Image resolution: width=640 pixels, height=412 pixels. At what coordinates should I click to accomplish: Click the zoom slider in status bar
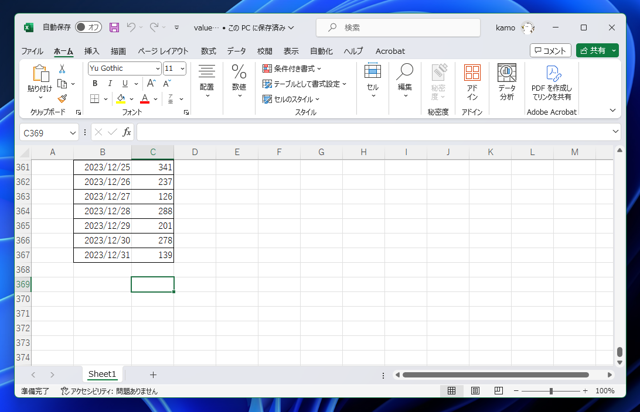(x=551, y=391)
